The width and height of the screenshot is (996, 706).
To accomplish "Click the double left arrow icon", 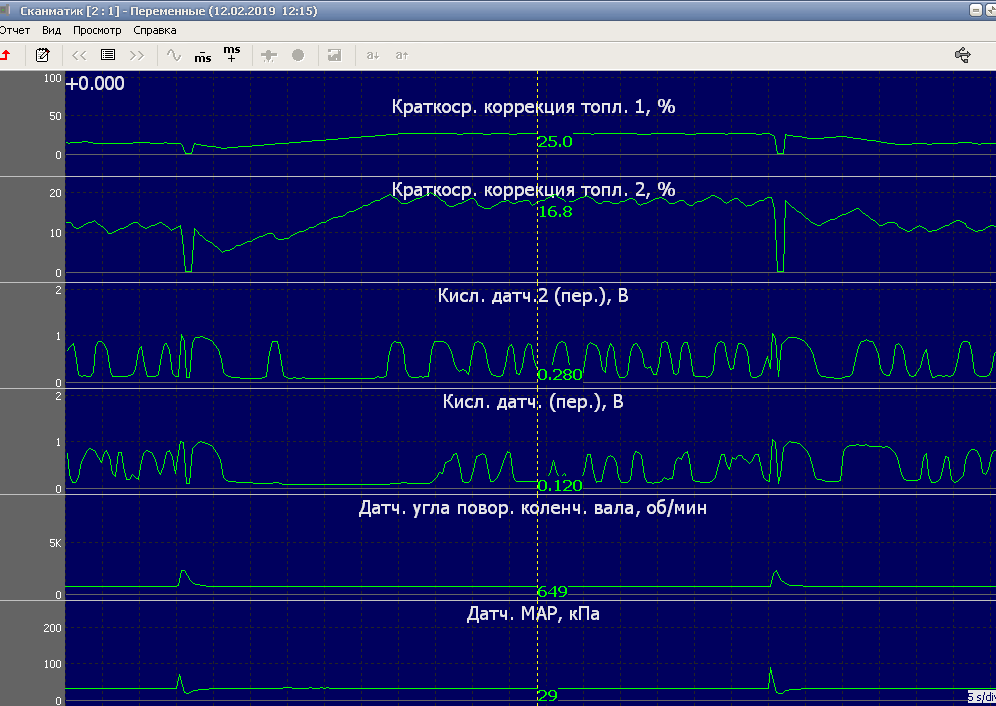I will 79,55.
